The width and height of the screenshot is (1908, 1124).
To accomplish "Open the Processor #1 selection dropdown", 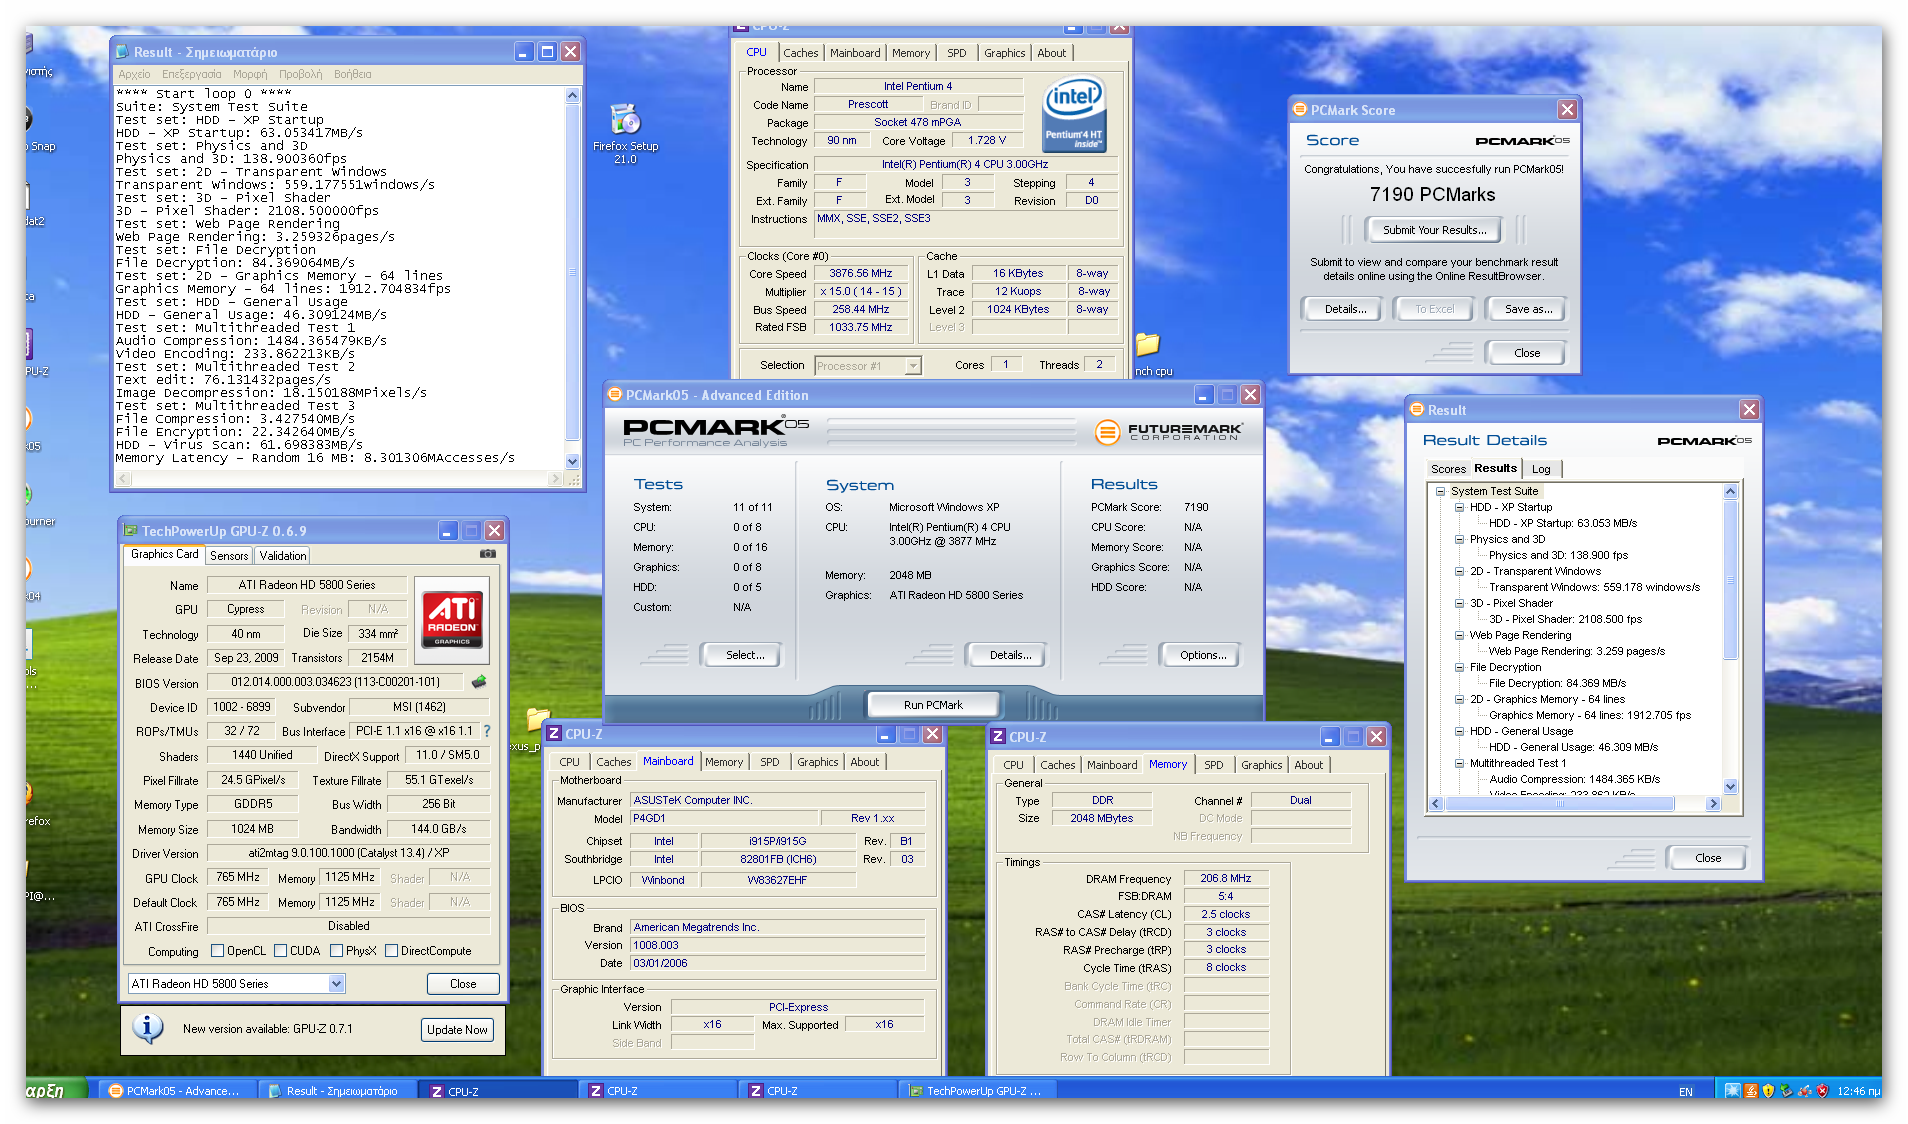I will click(x=912, y=366).
